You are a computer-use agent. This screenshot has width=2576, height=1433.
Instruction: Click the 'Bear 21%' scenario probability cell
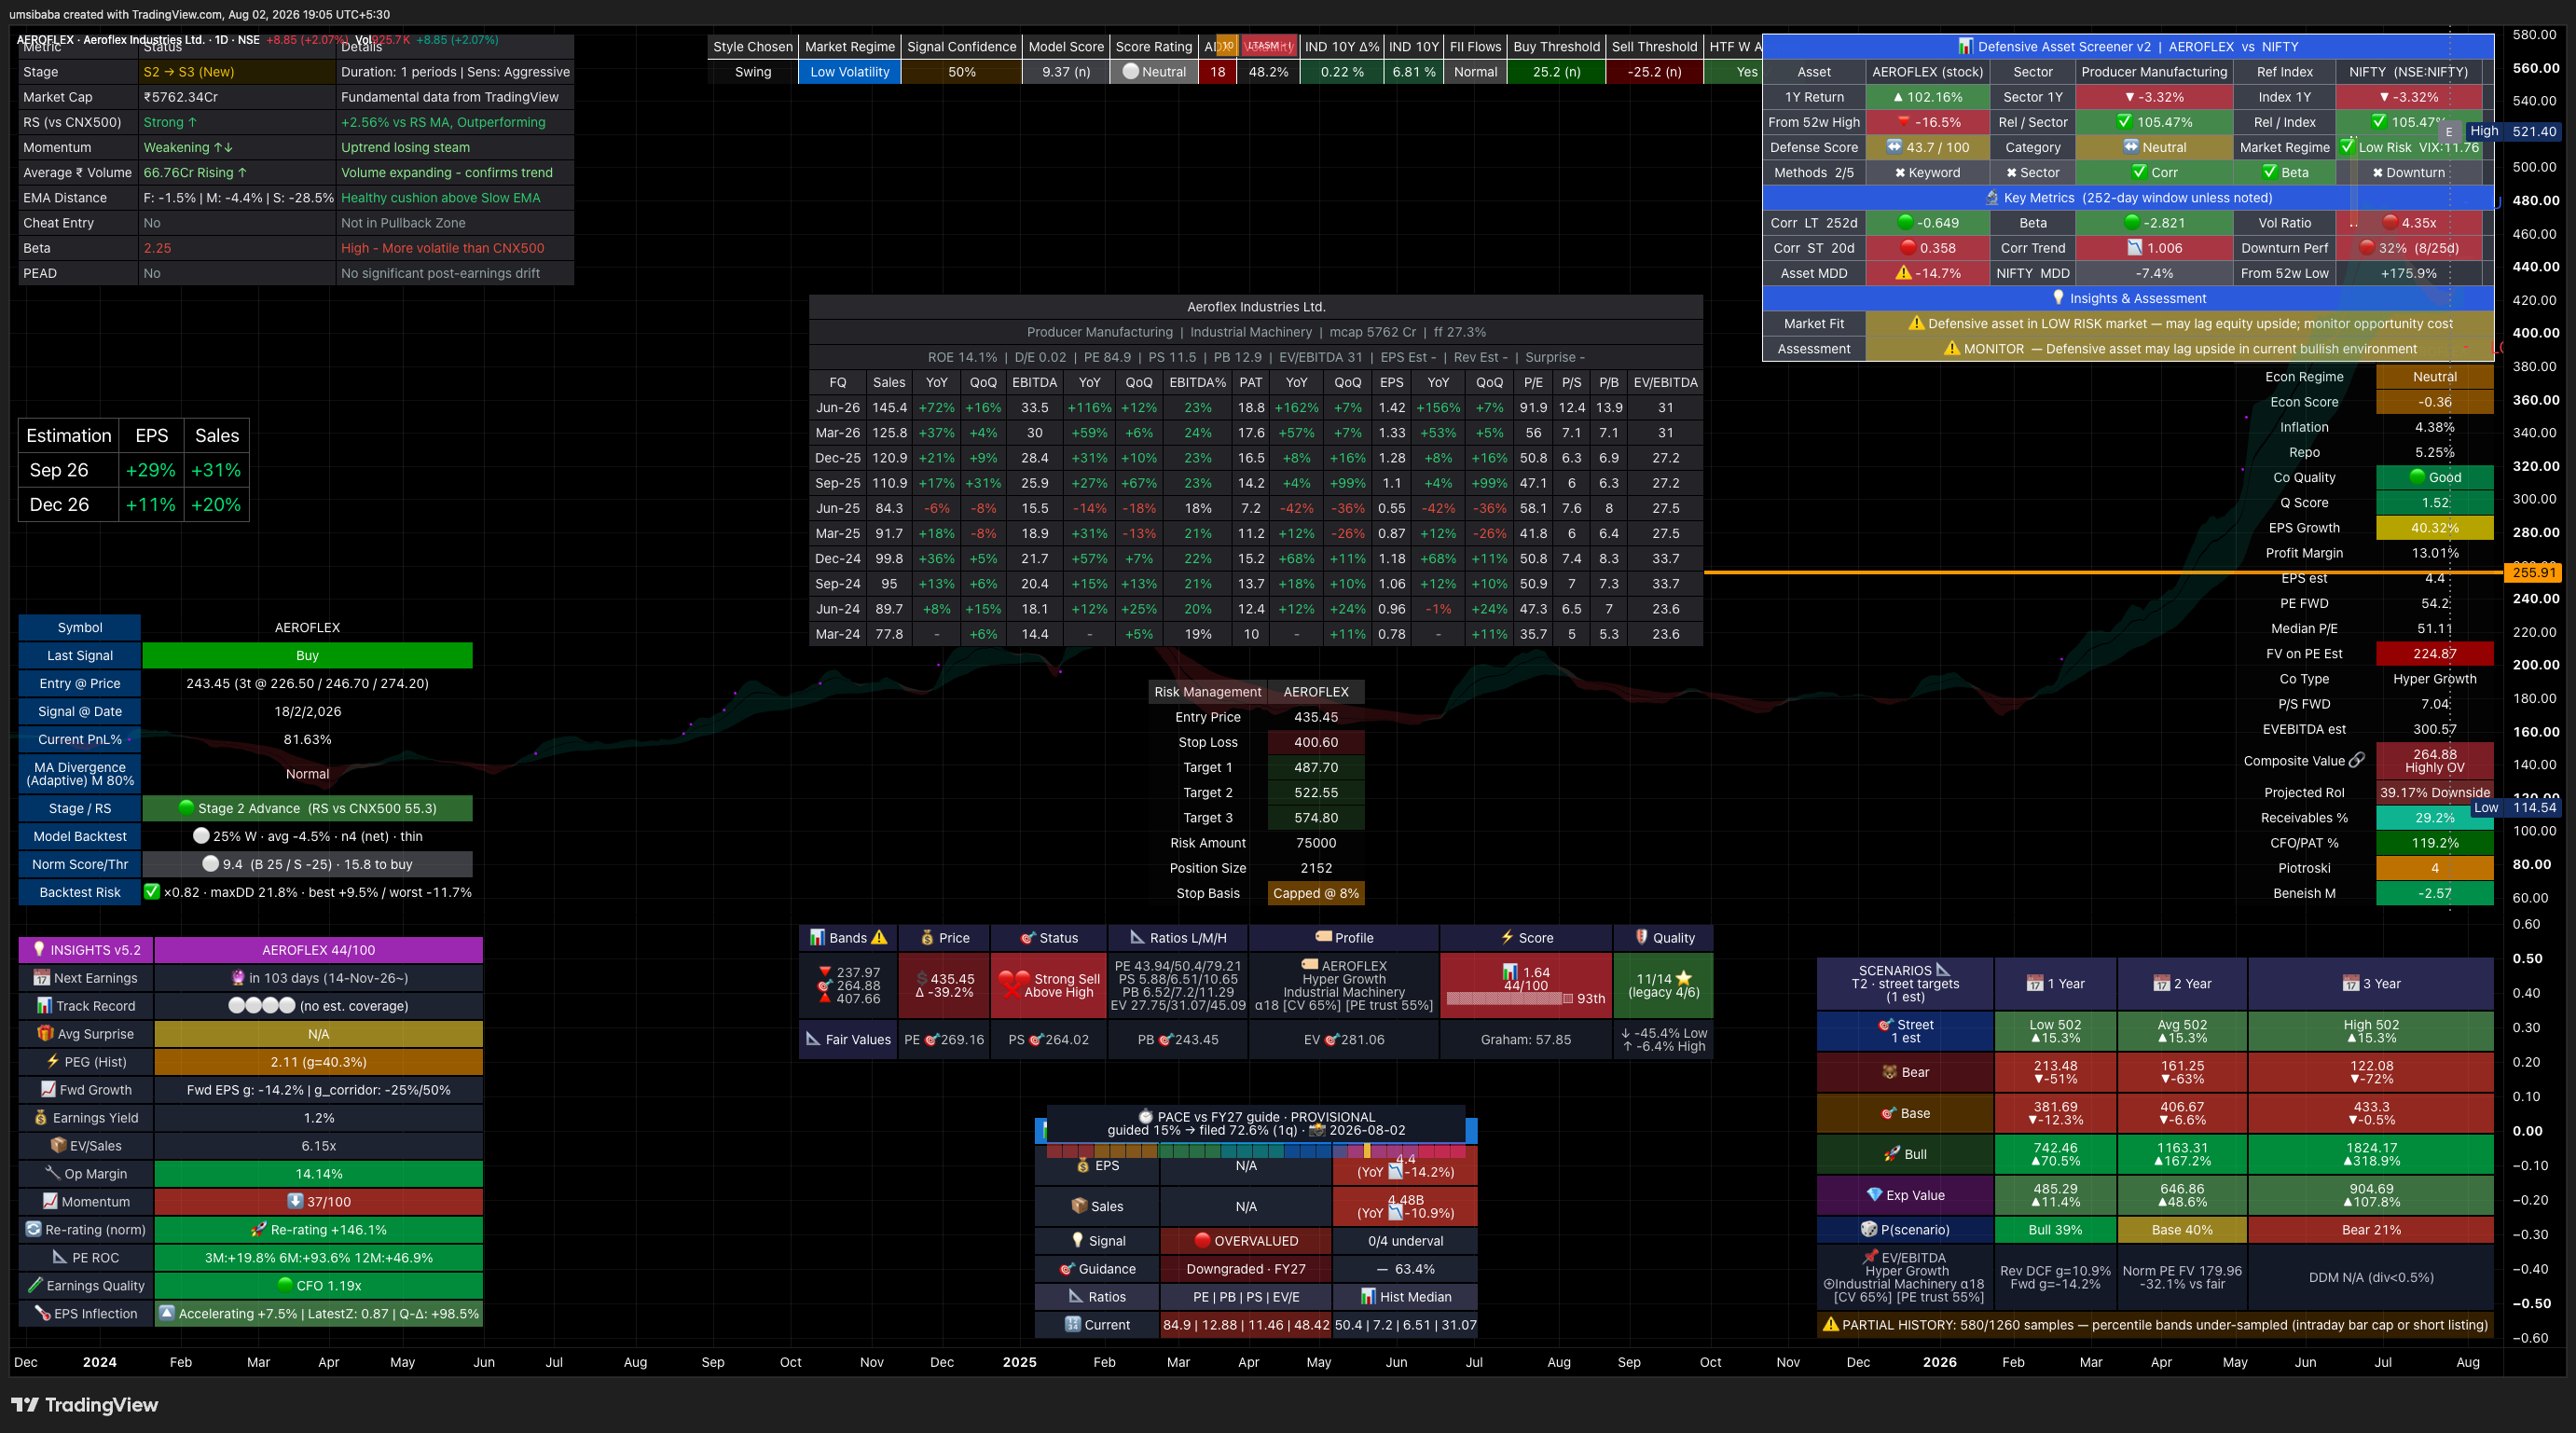click(x=2371, y=1229)
